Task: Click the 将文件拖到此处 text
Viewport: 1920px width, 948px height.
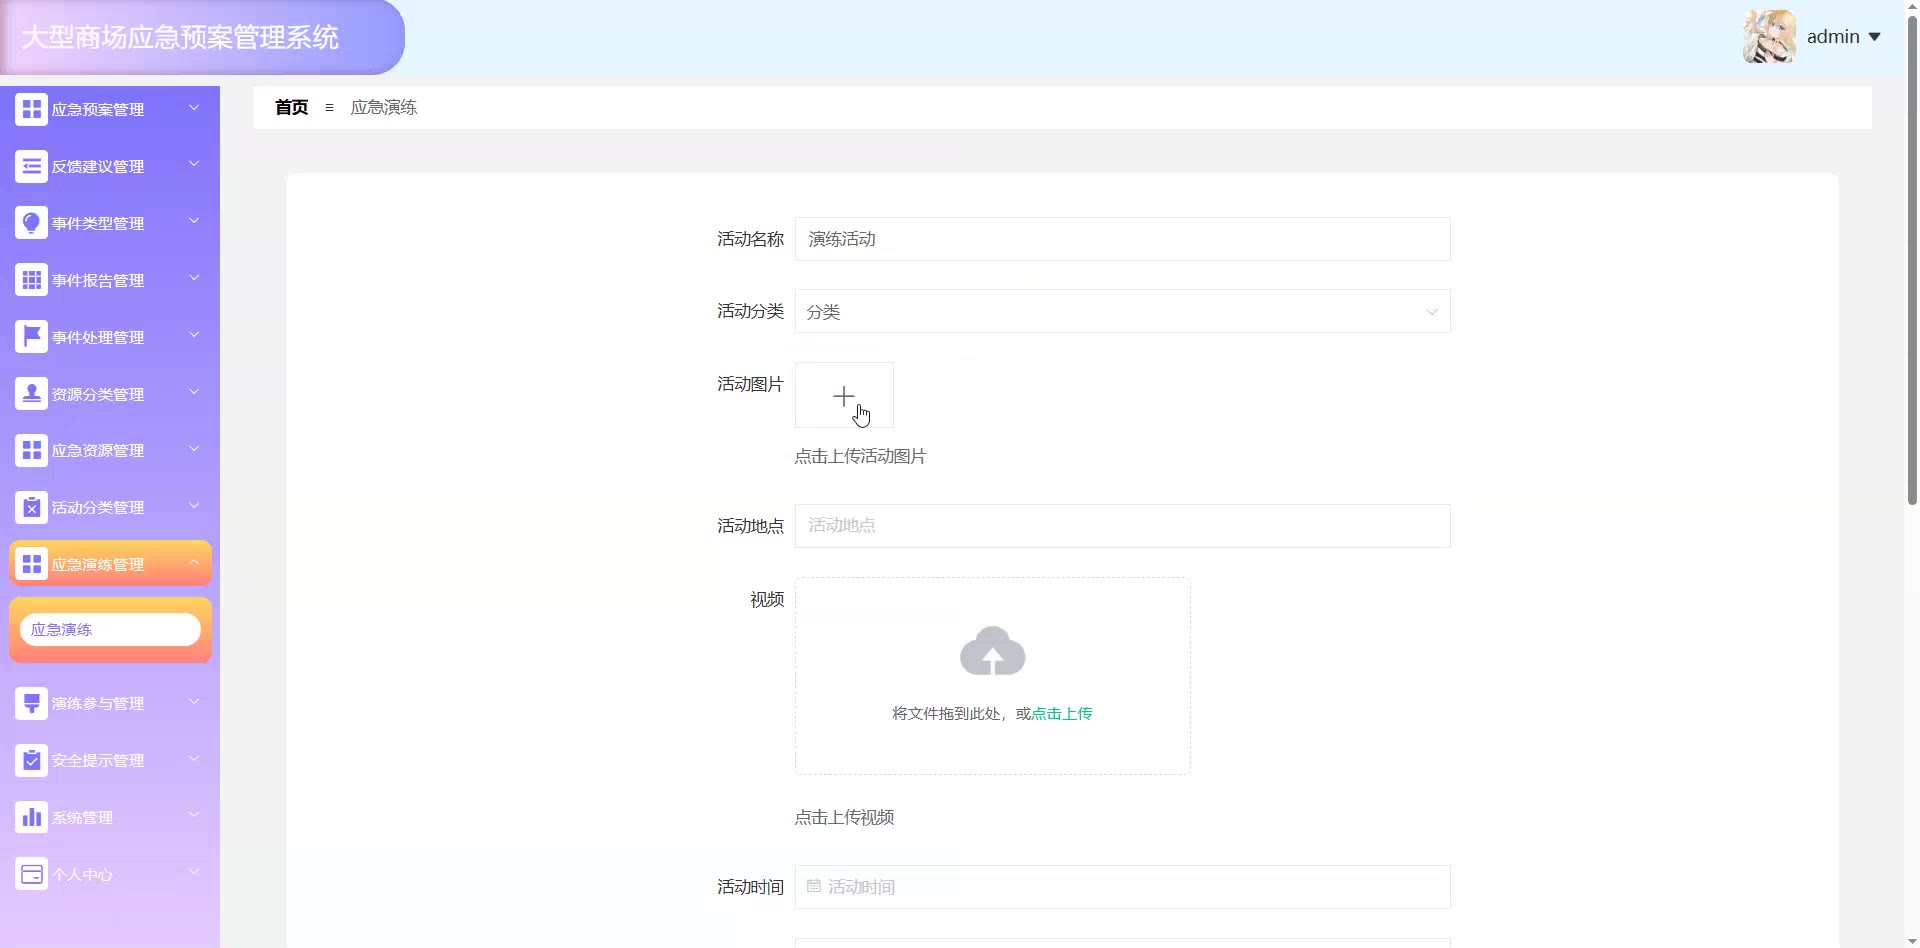Action: [946, 714]
